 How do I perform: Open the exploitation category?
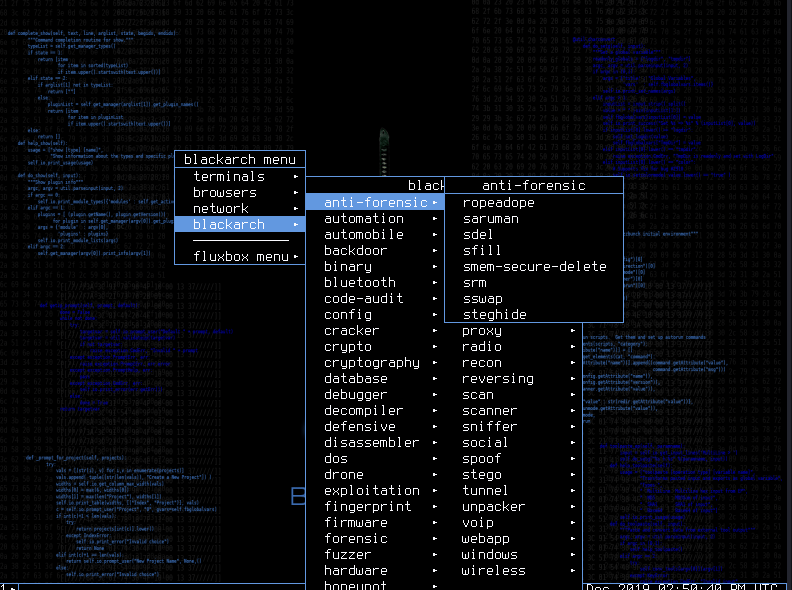click(375, 491)
